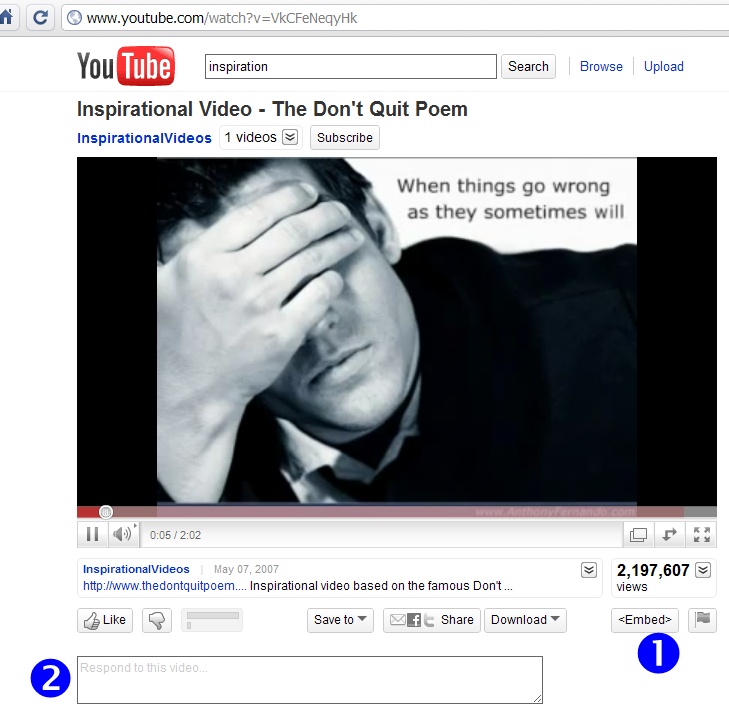
Task: Share the video on Facebook
Action: (414, 620)
